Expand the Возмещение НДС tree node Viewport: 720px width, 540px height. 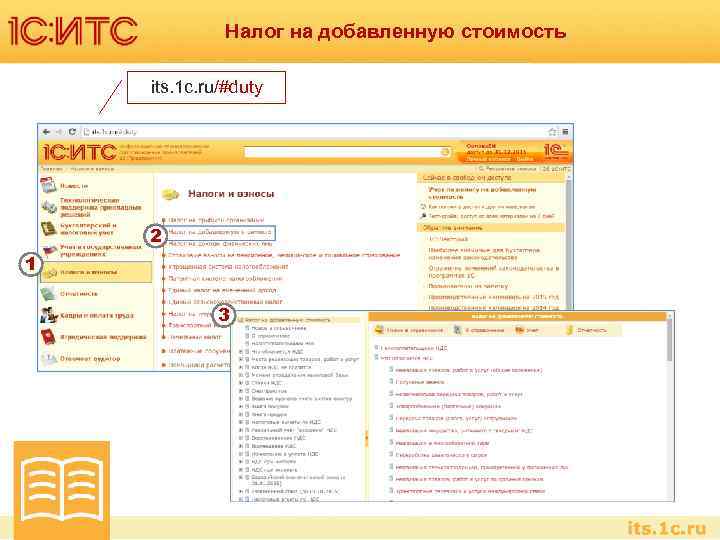241,446
